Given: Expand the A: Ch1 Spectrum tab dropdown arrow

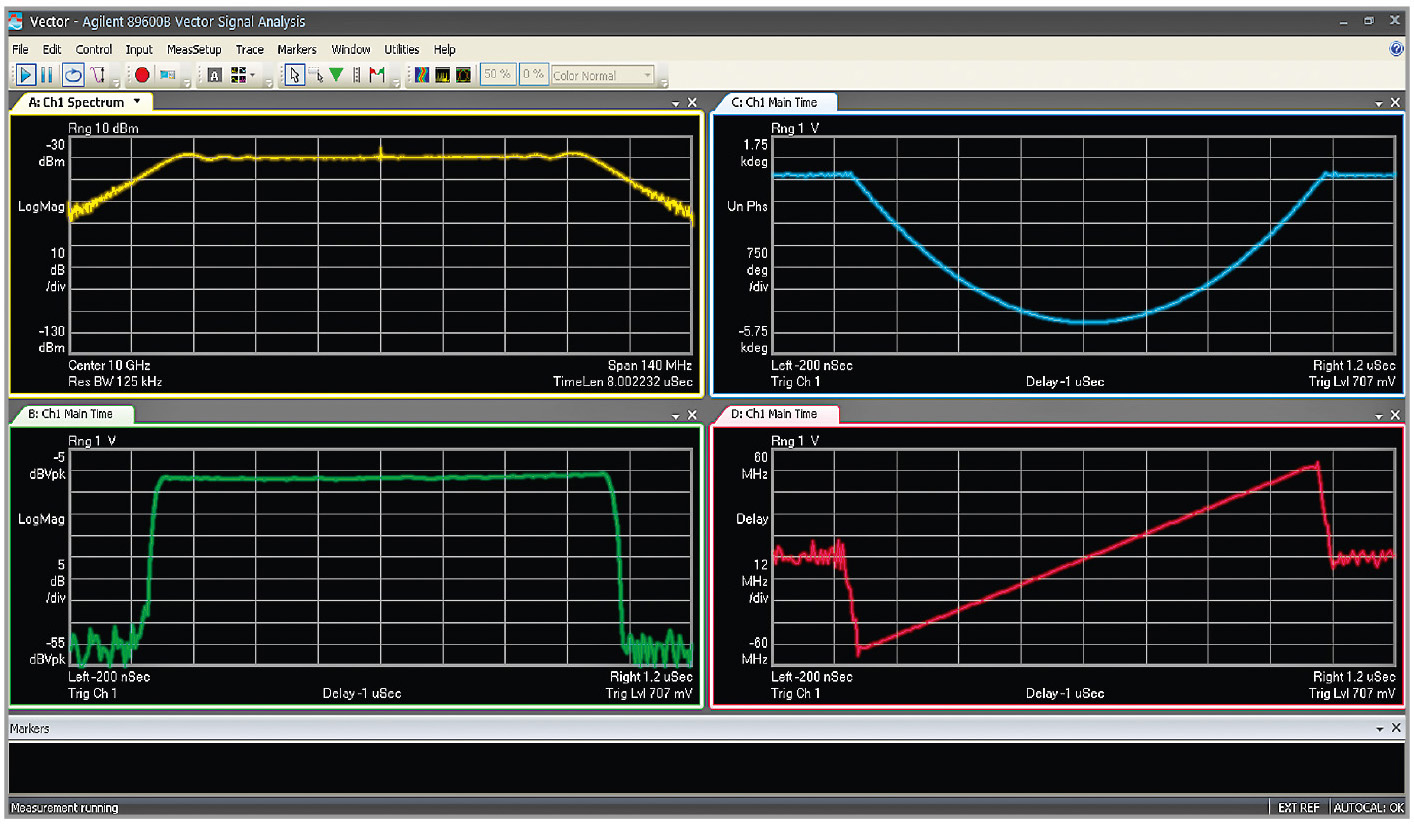Looking at the screenshot, I should [137, 102].
